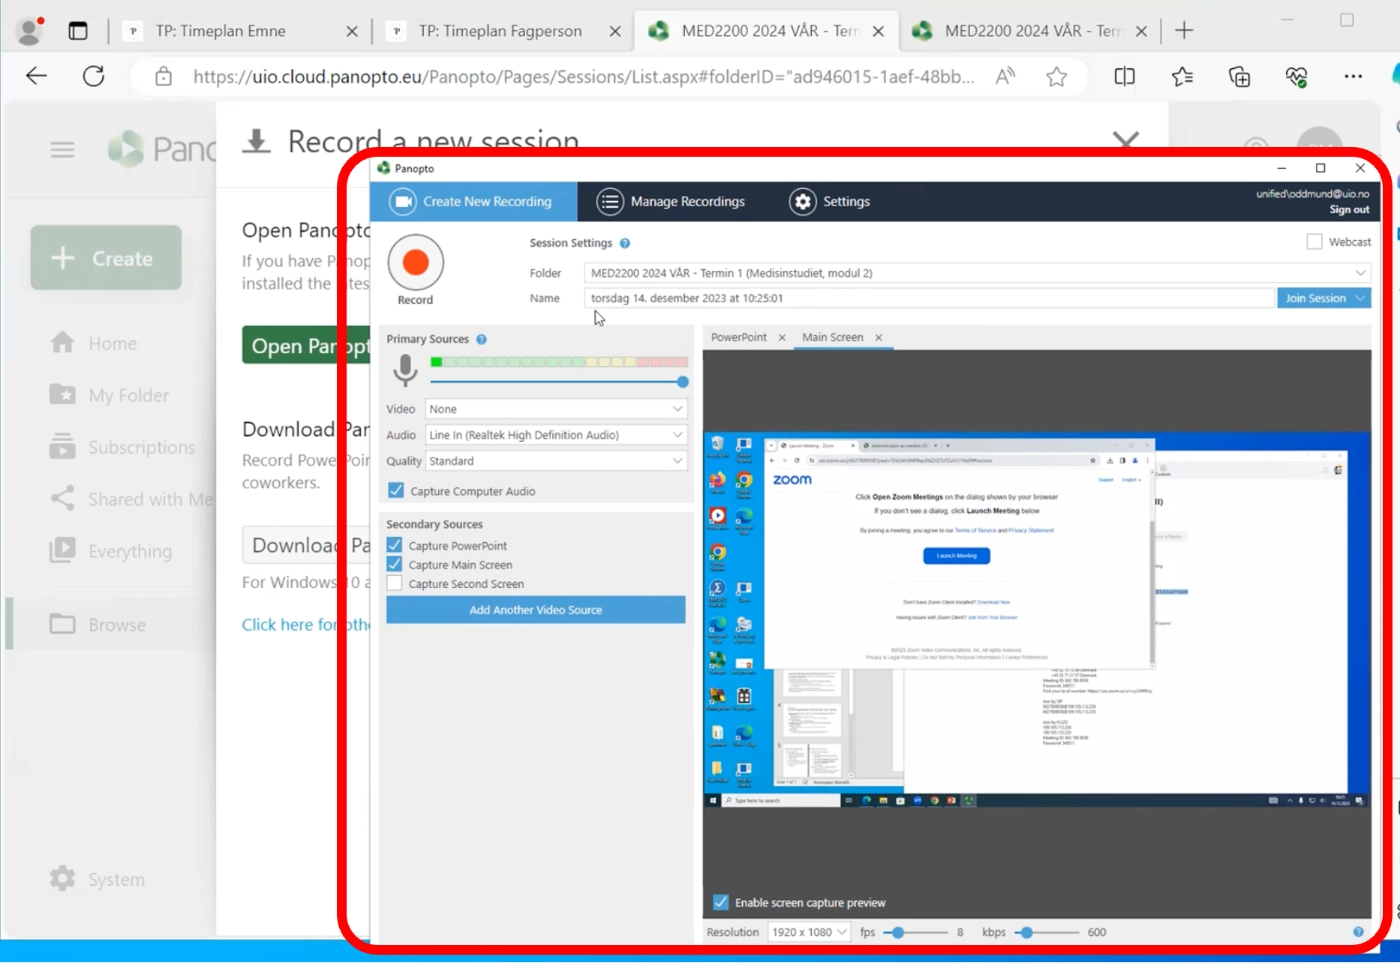Open the Resolution 1920 x 1080 dropdown
Viewport: 1400px width, 978px height.
(x=809, y=932)
